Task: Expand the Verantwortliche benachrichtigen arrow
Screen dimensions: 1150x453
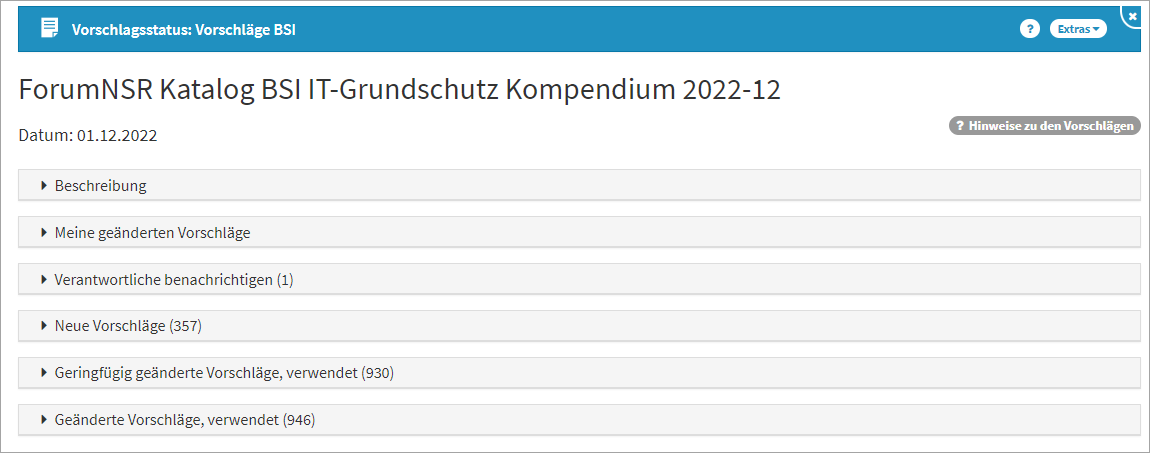Action: tap(44, 279)
